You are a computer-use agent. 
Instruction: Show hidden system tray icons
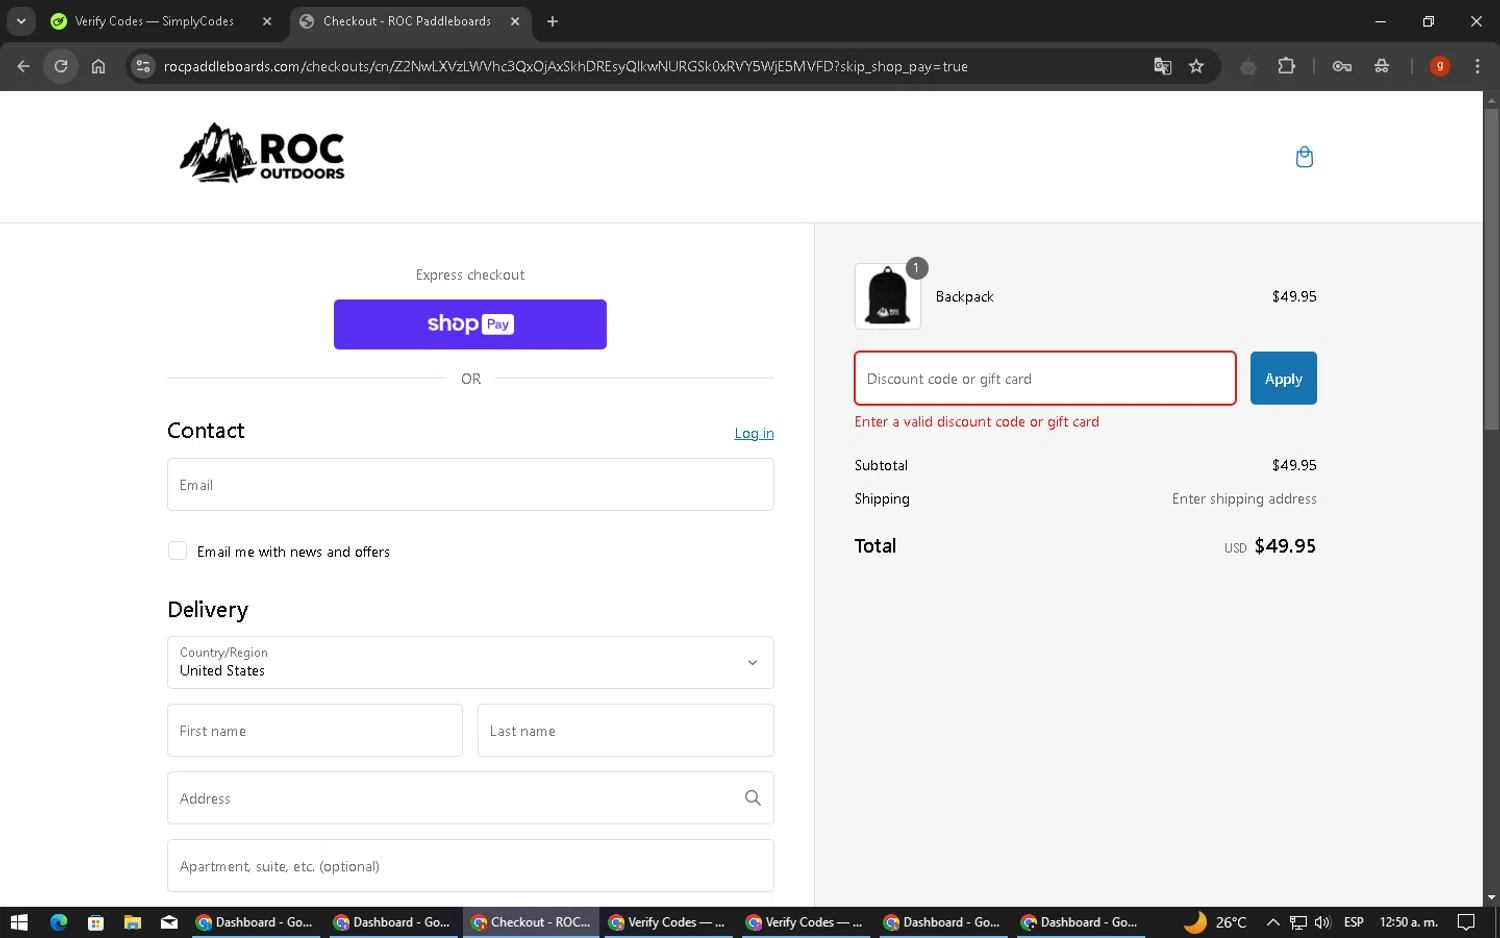coord(1272,922)
